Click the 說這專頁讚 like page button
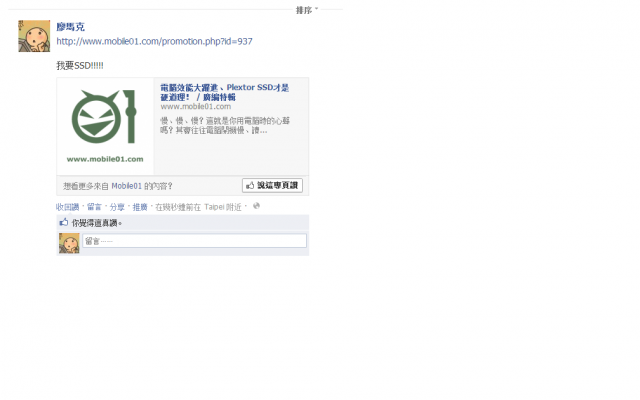The width and height of the screenshot is (640, 400). 272,185
